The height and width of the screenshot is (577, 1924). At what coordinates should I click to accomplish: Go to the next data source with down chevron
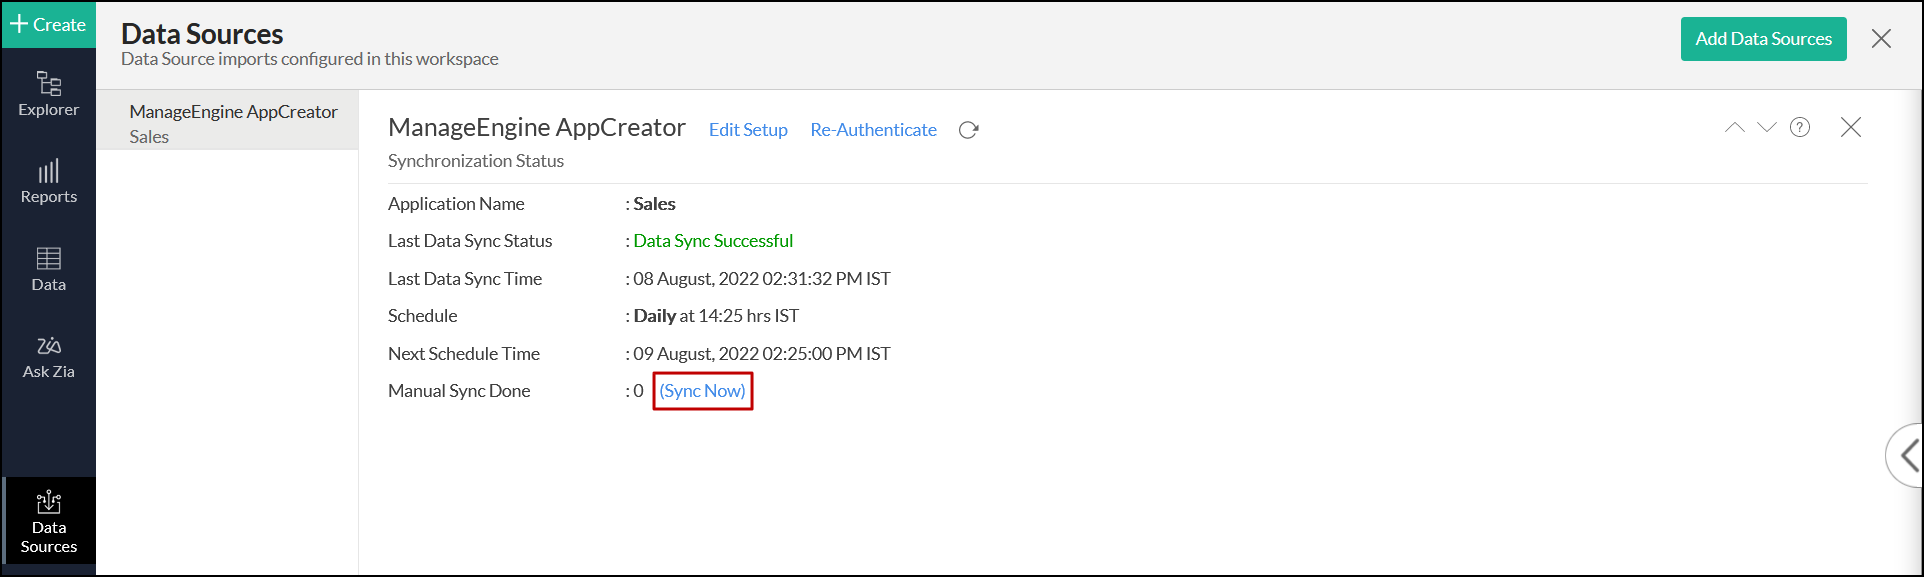click(x=1767, y=127)
